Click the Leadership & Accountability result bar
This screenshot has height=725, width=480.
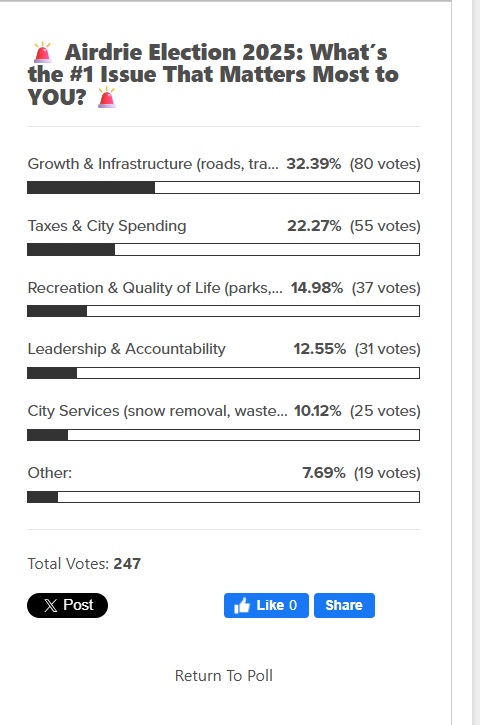223,373
